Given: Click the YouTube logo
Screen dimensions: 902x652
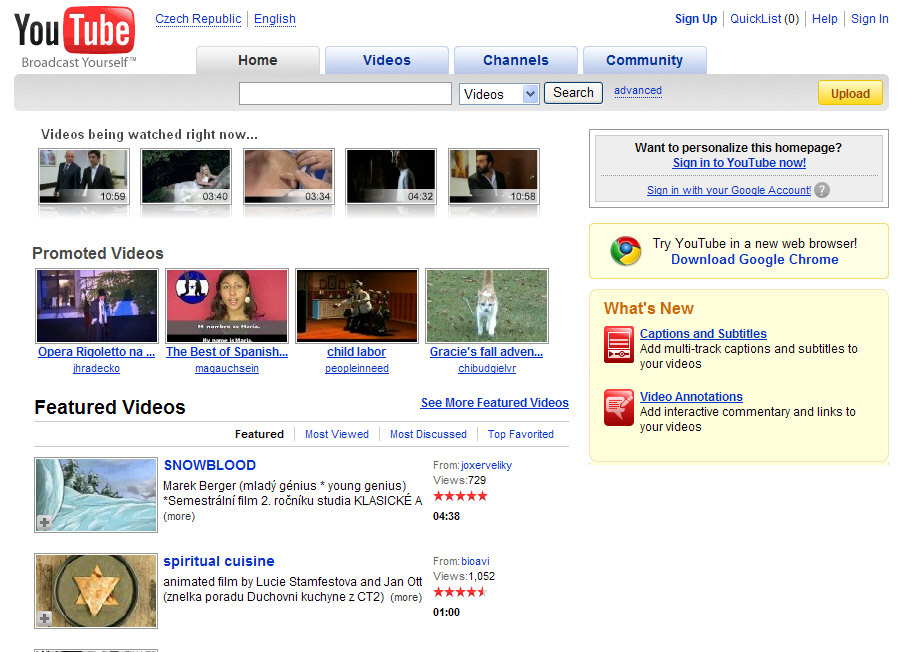Looking at the screenshot, I should click(x=75, y=37).
